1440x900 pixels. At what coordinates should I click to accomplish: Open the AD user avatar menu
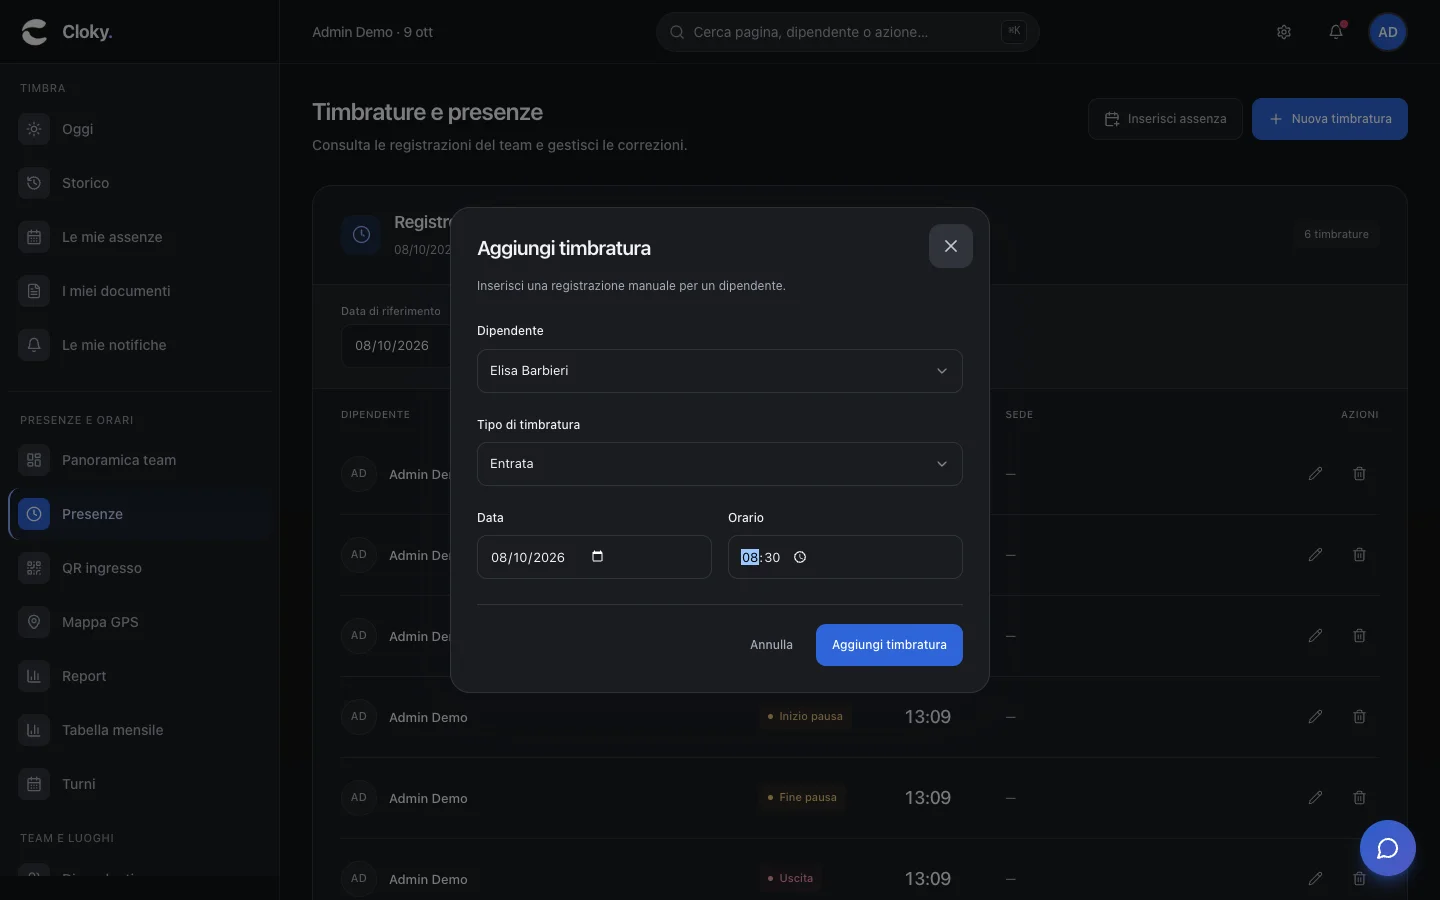click(1388, 32)
